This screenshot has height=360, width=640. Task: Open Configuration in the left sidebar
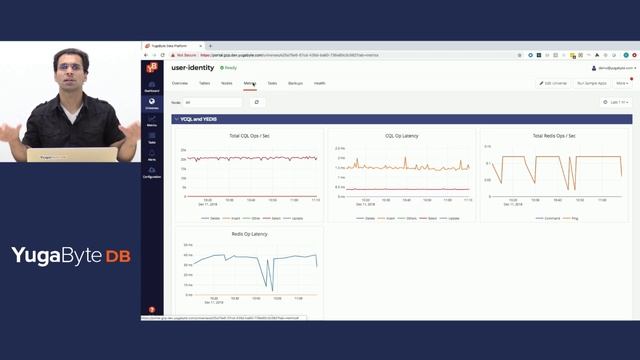152,173
